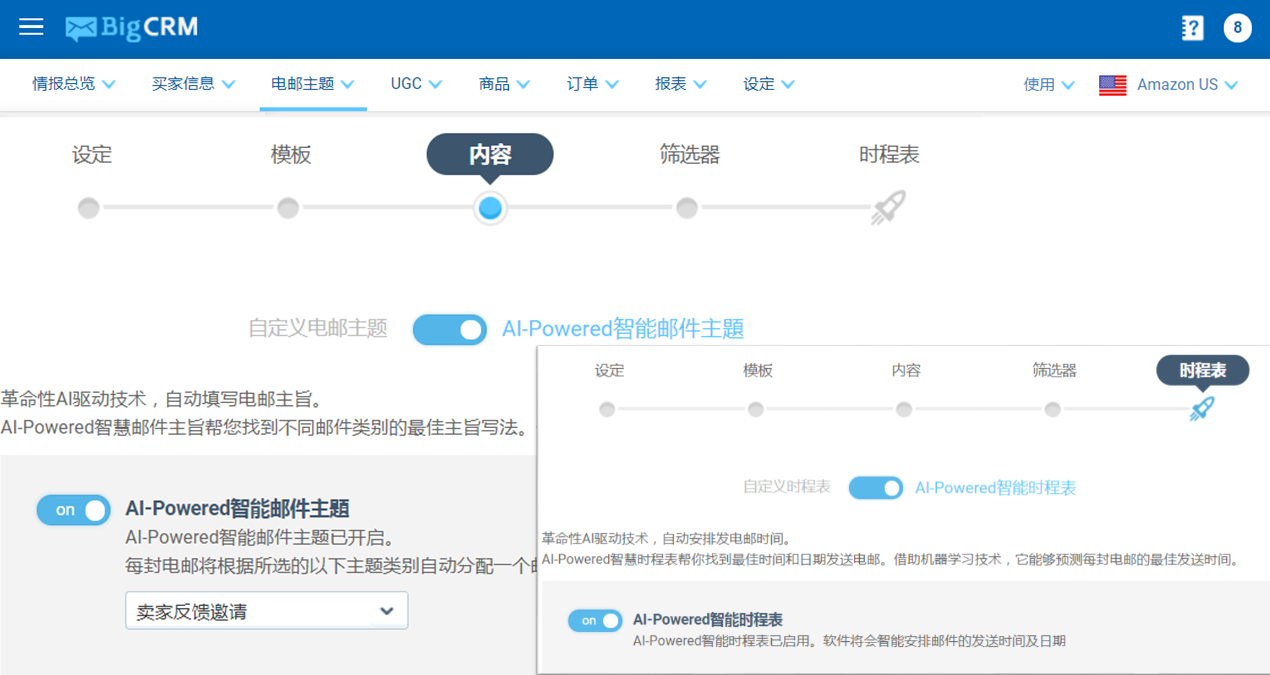The width and height of the screenshot is (1270, 675).
Task: Click the US flag marketplace icon
Action: (1111, 85)
